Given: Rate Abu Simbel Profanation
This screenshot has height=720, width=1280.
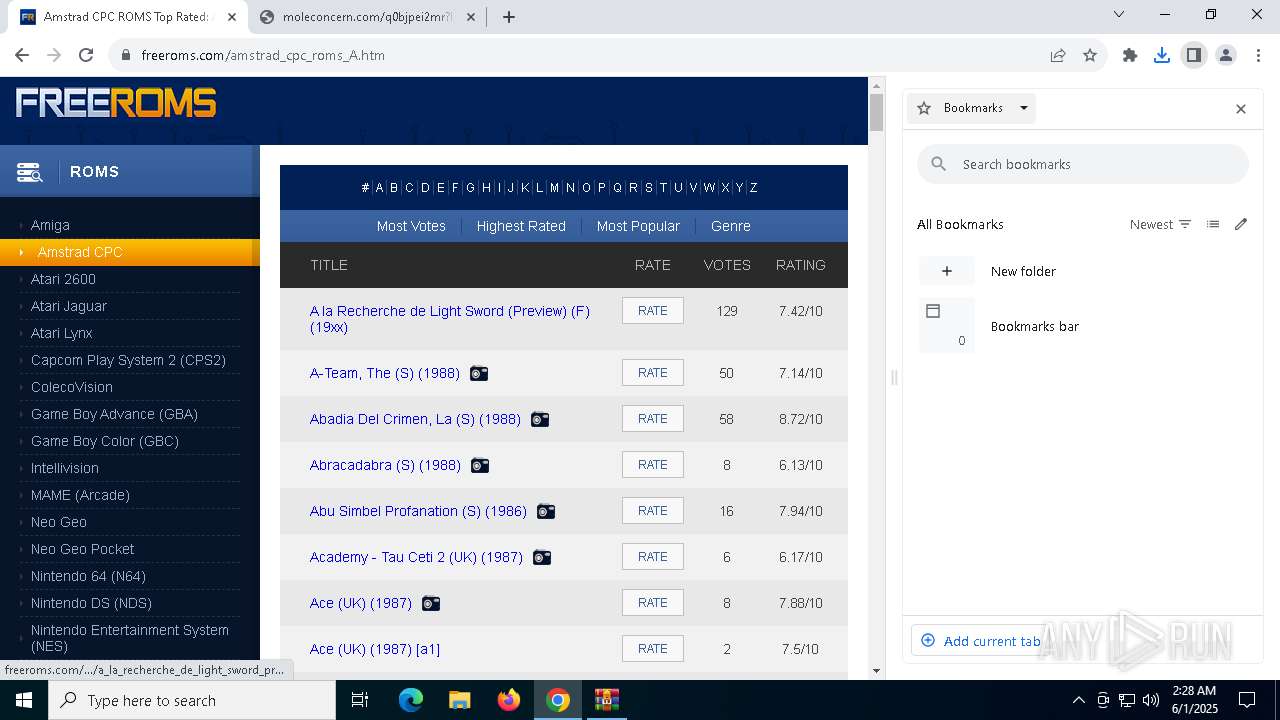Looking at the screenshot, I should (653, 511).
